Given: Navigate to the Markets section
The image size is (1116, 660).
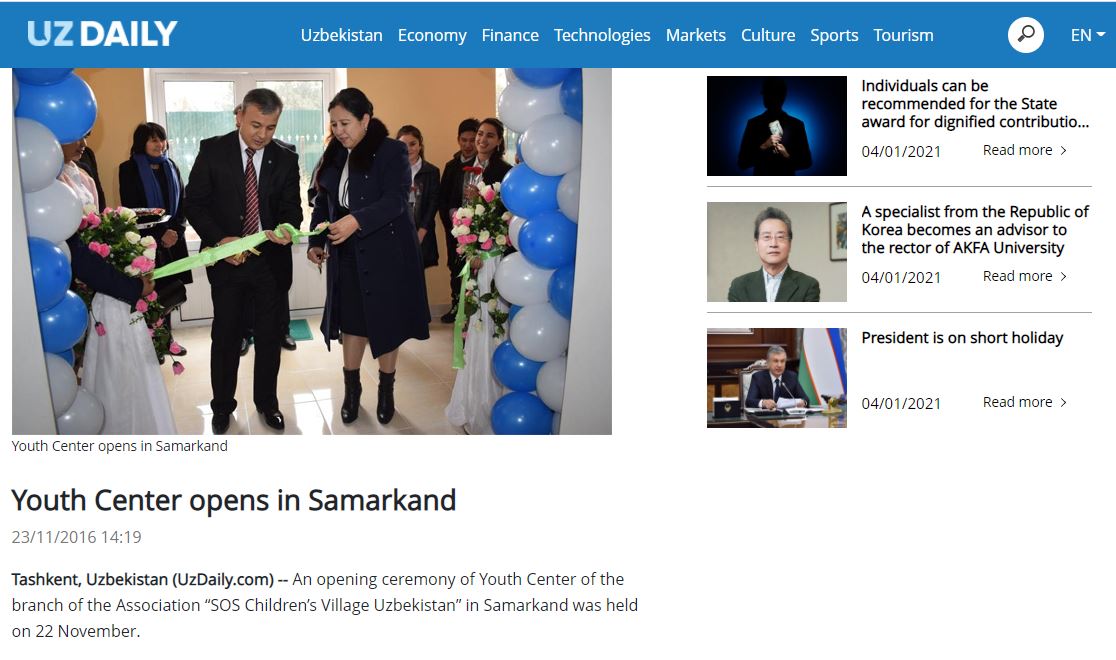Looking at the screenshot, I should [x=696, y=35].
